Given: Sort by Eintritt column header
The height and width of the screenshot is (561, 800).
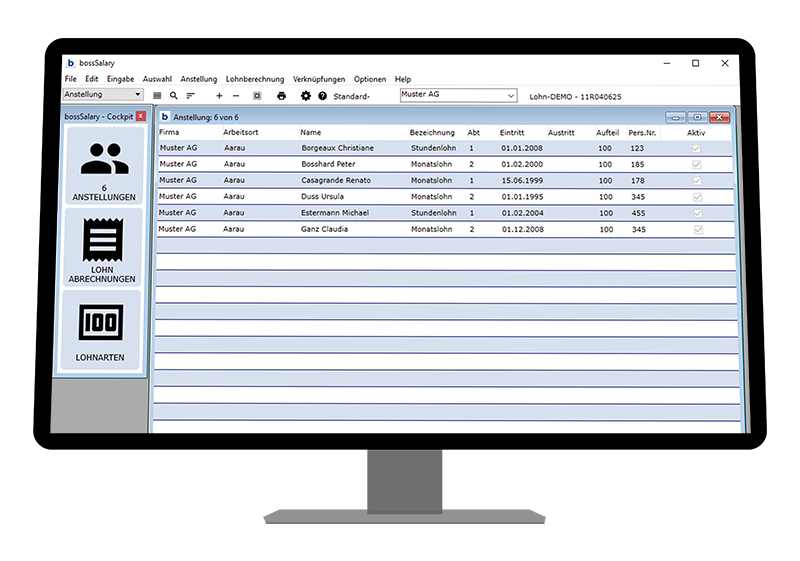Looking at the screenshot, I should click(x=512, y=133).
